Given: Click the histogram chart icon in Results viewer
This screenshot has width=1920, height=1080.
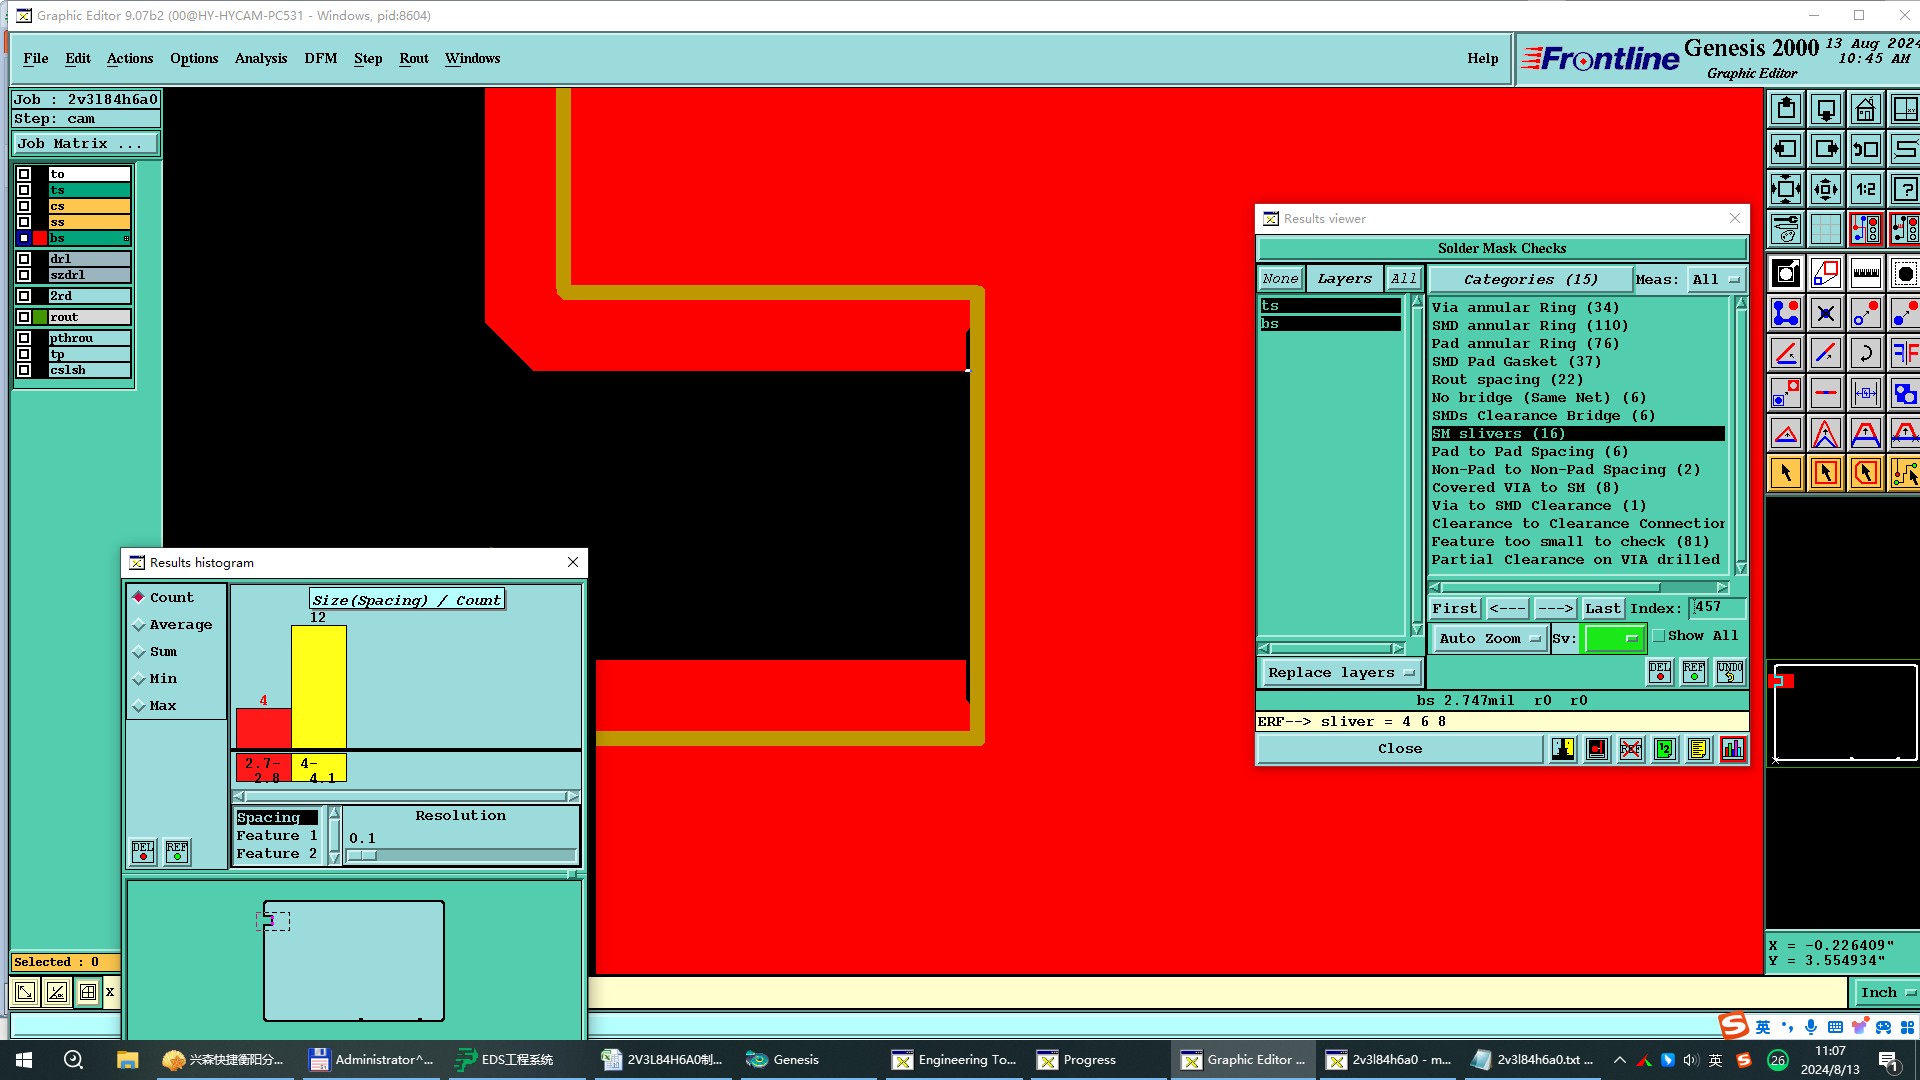Looking at the screenshot, I should 1732,749.
